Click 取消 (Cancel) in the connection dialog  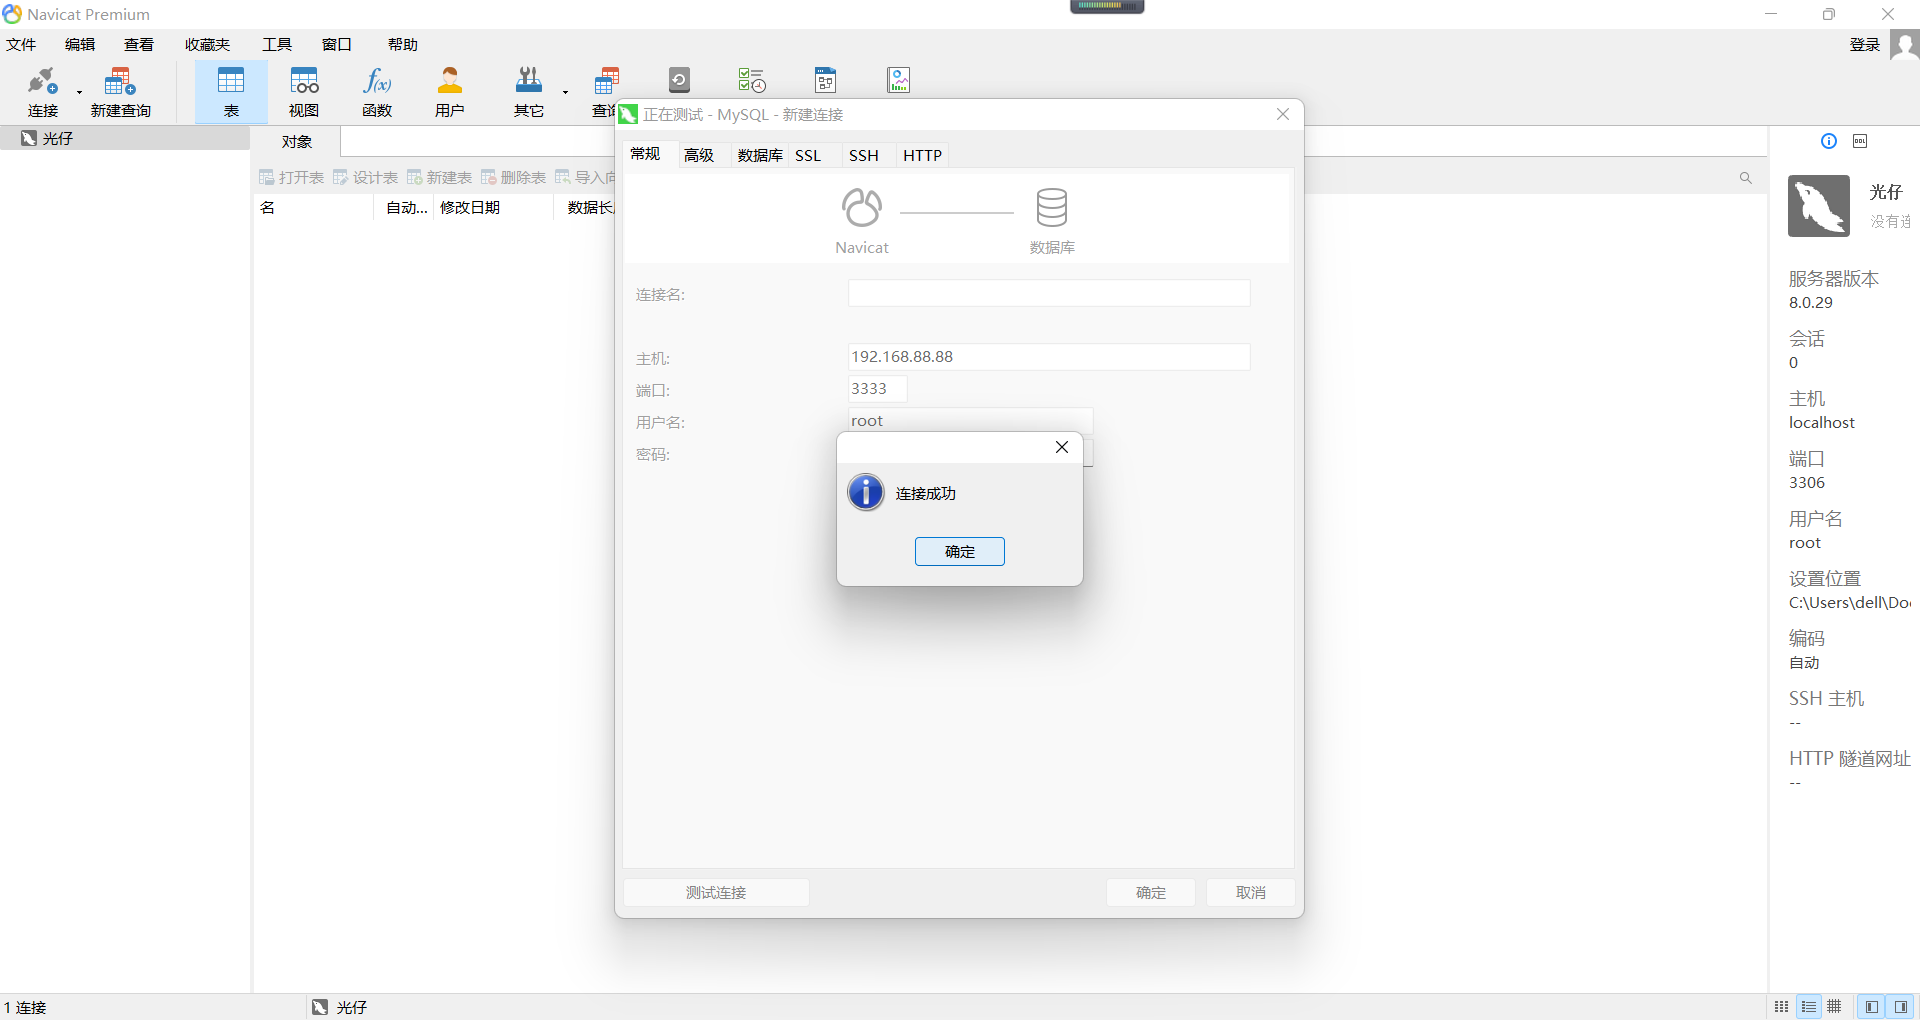1251,893
